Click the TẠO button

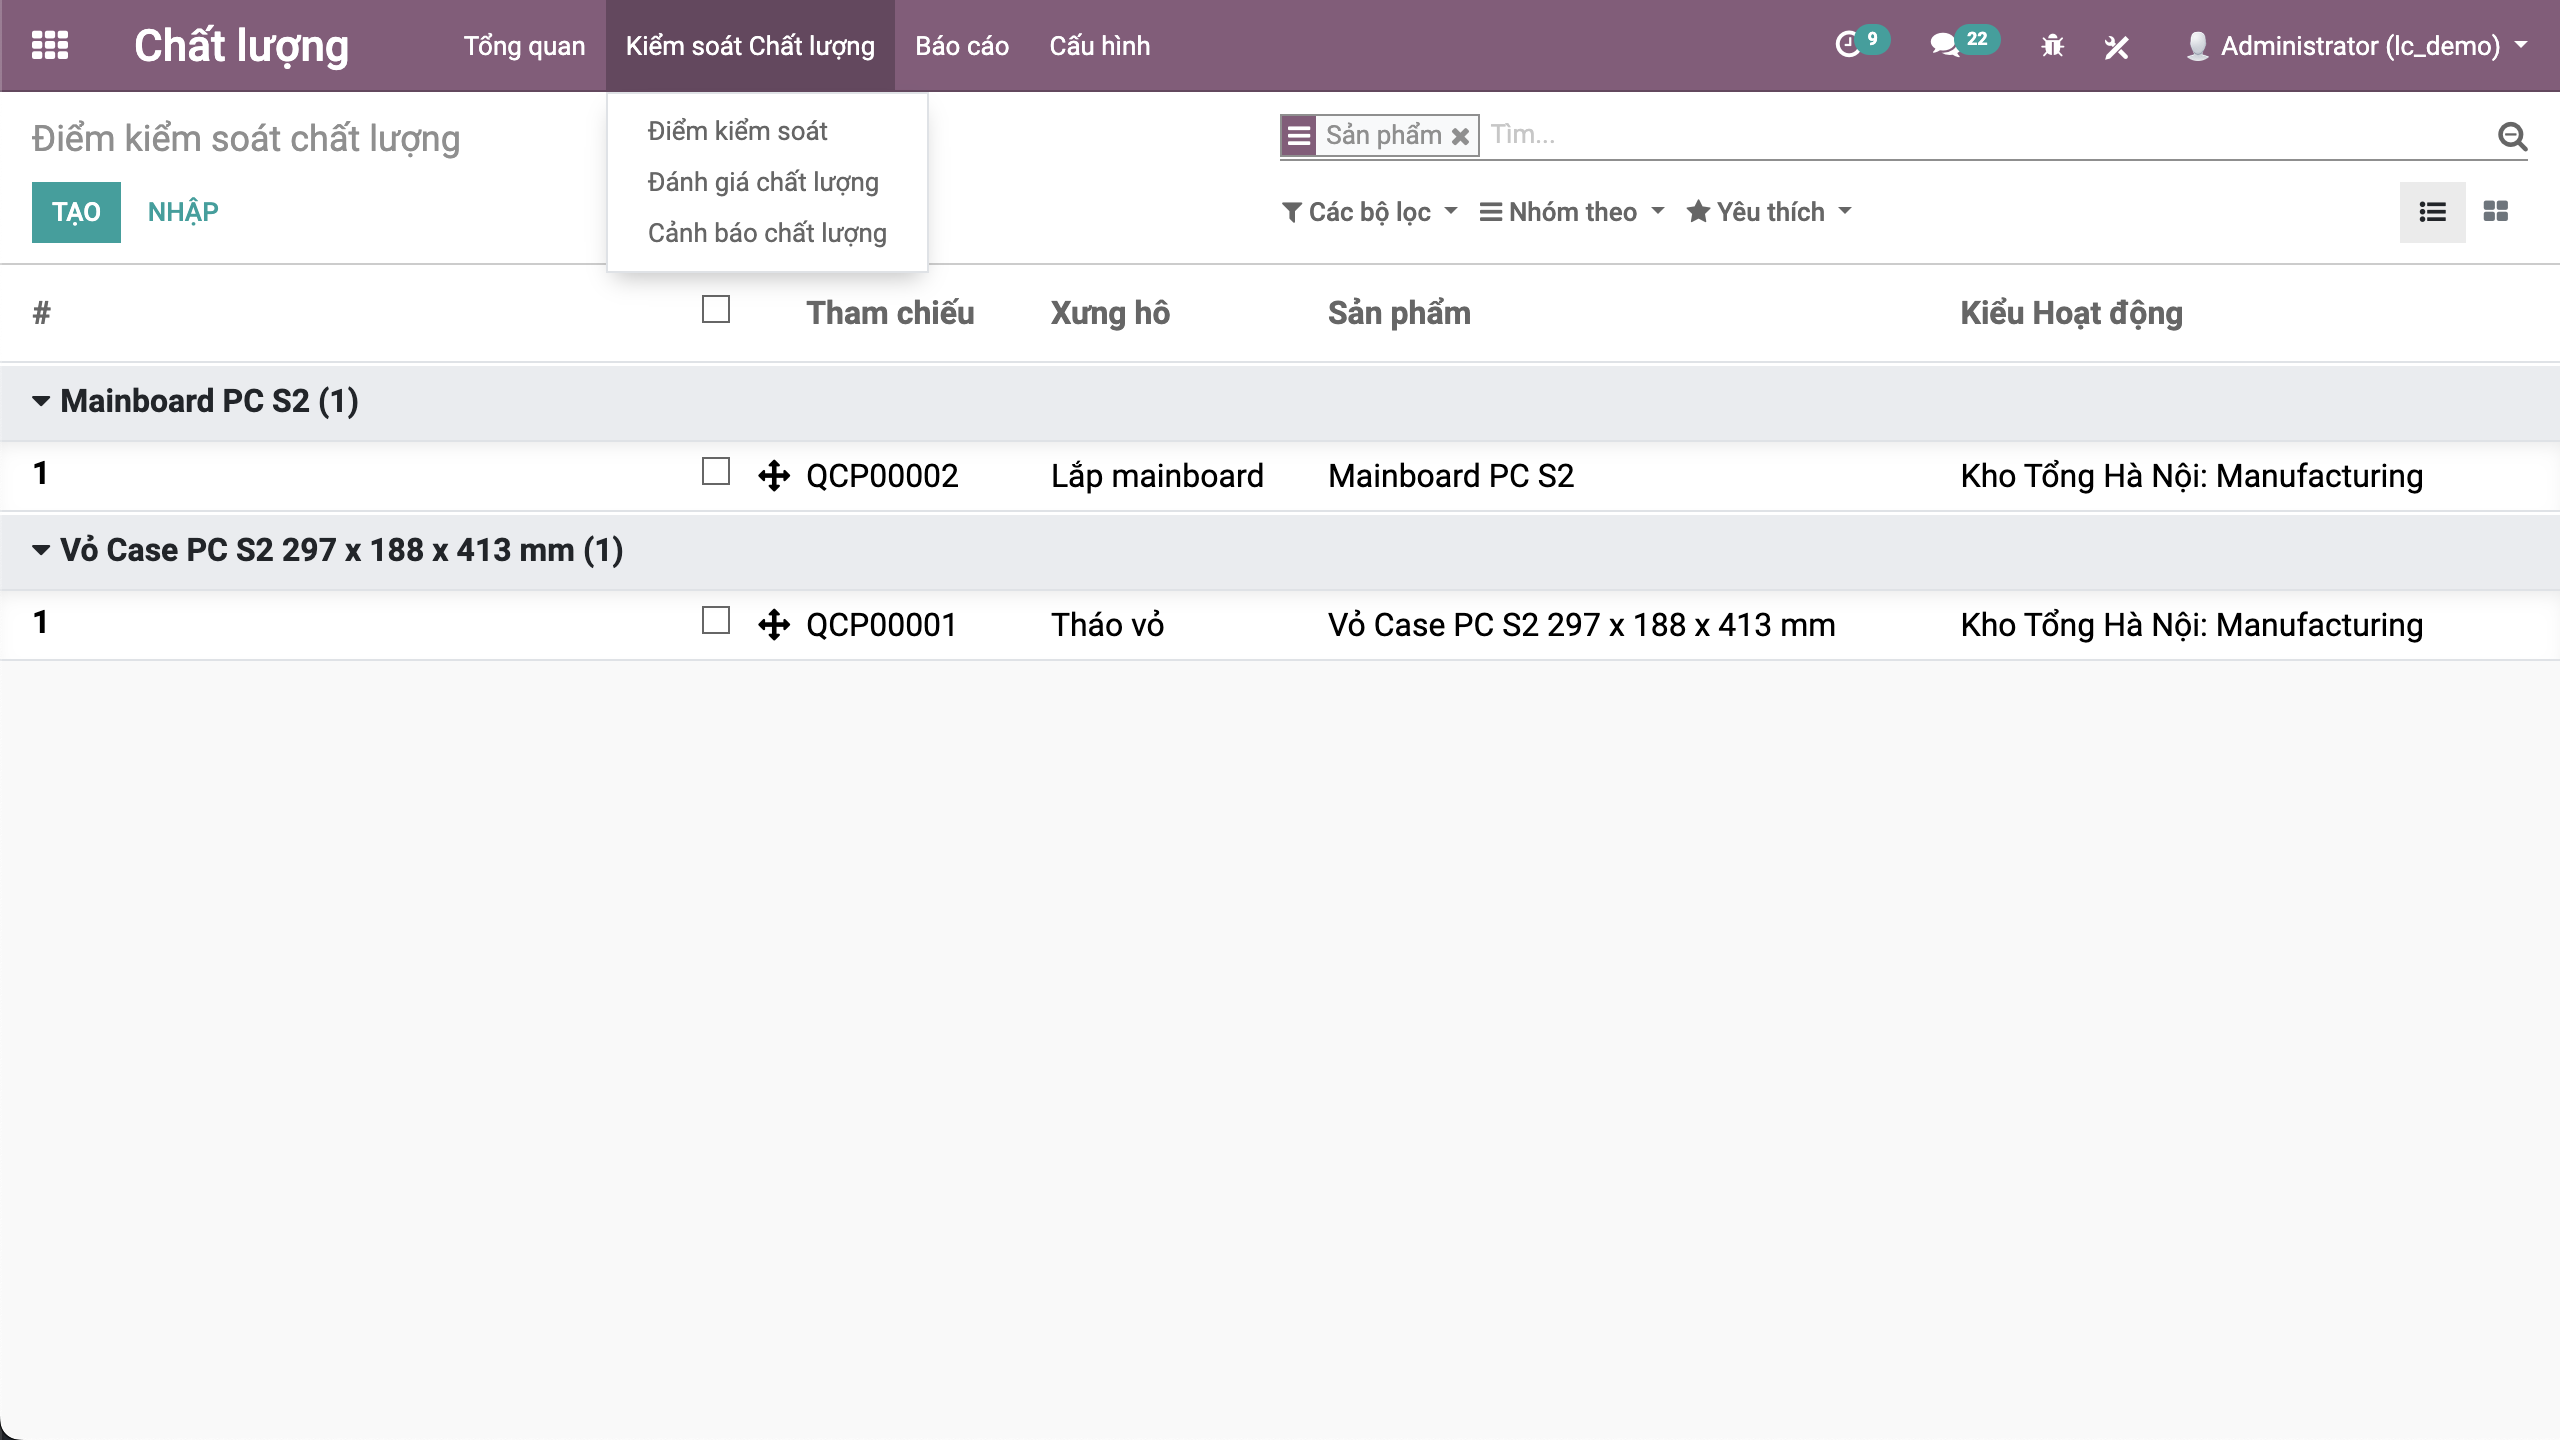76,212
